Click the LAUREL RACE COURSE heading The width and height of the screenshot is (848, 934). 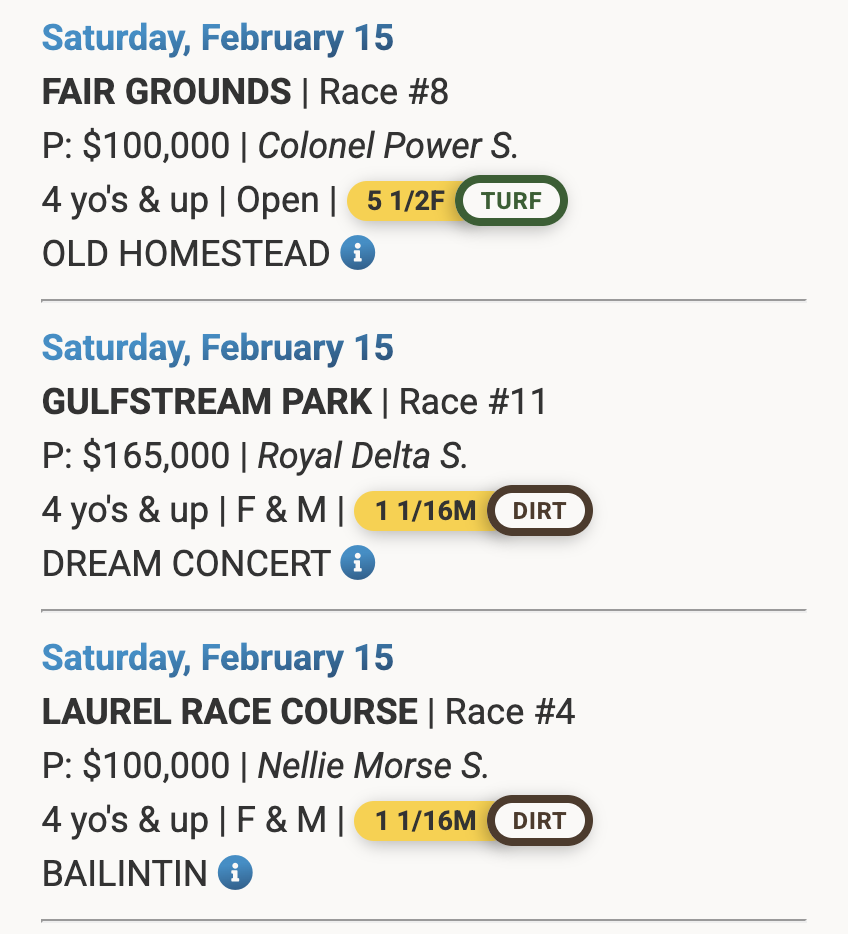230,713
